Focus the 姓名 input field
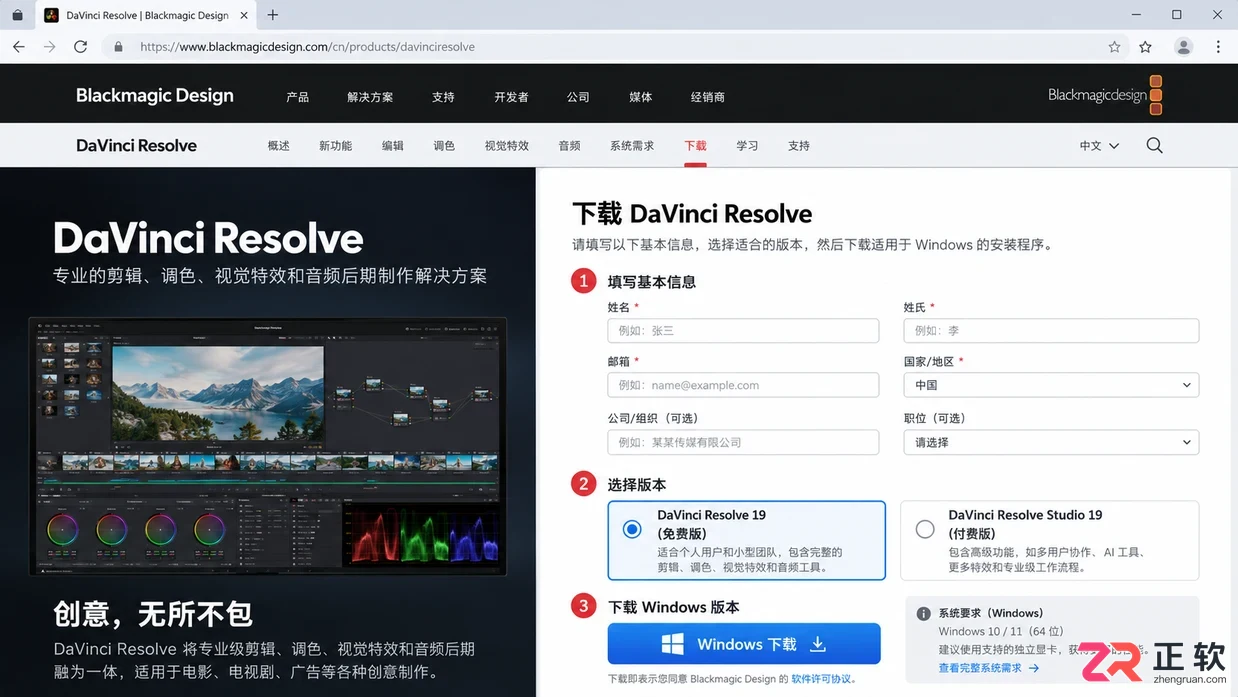The height and width of the screenshot is (697, 1238). [743, 331]
